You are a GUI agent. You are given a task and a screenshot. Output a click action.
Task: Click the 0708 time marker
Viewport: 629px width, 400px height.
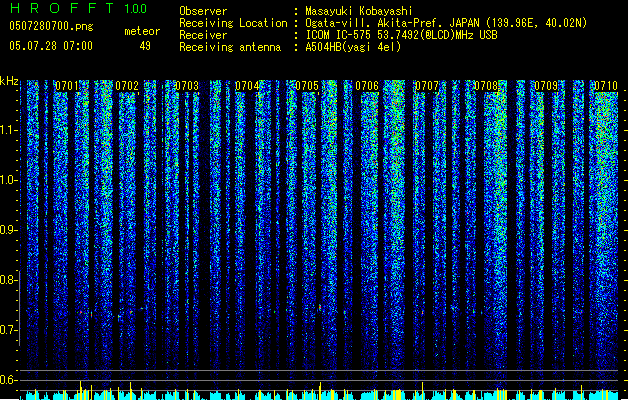tap(486, 86)
